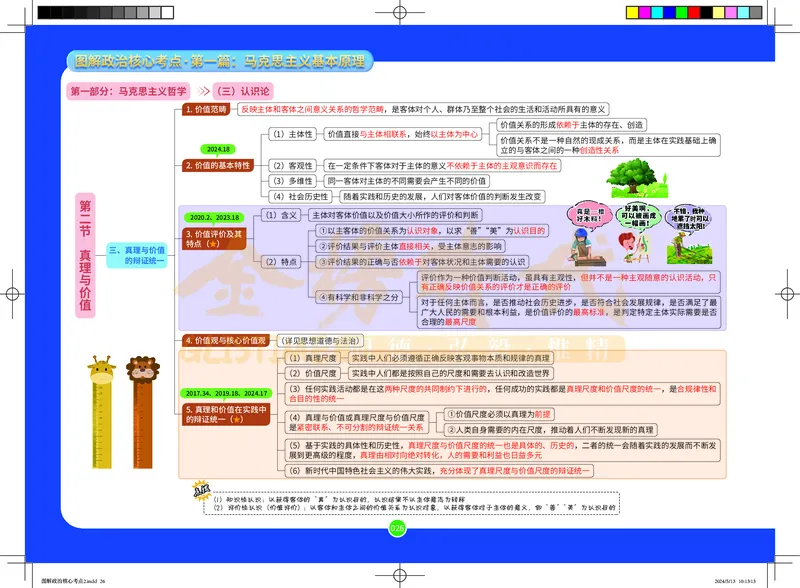Toggle the badge 2020.2、2023,18
Viewport: 800px width, 588px height.
coord(214,217)
